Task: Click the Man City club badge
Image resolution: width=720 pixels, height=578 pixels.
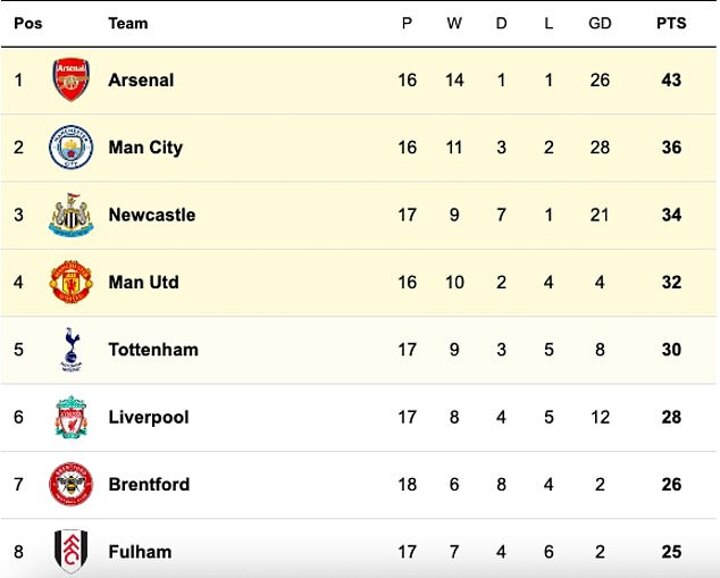Action: pos(71,147)
